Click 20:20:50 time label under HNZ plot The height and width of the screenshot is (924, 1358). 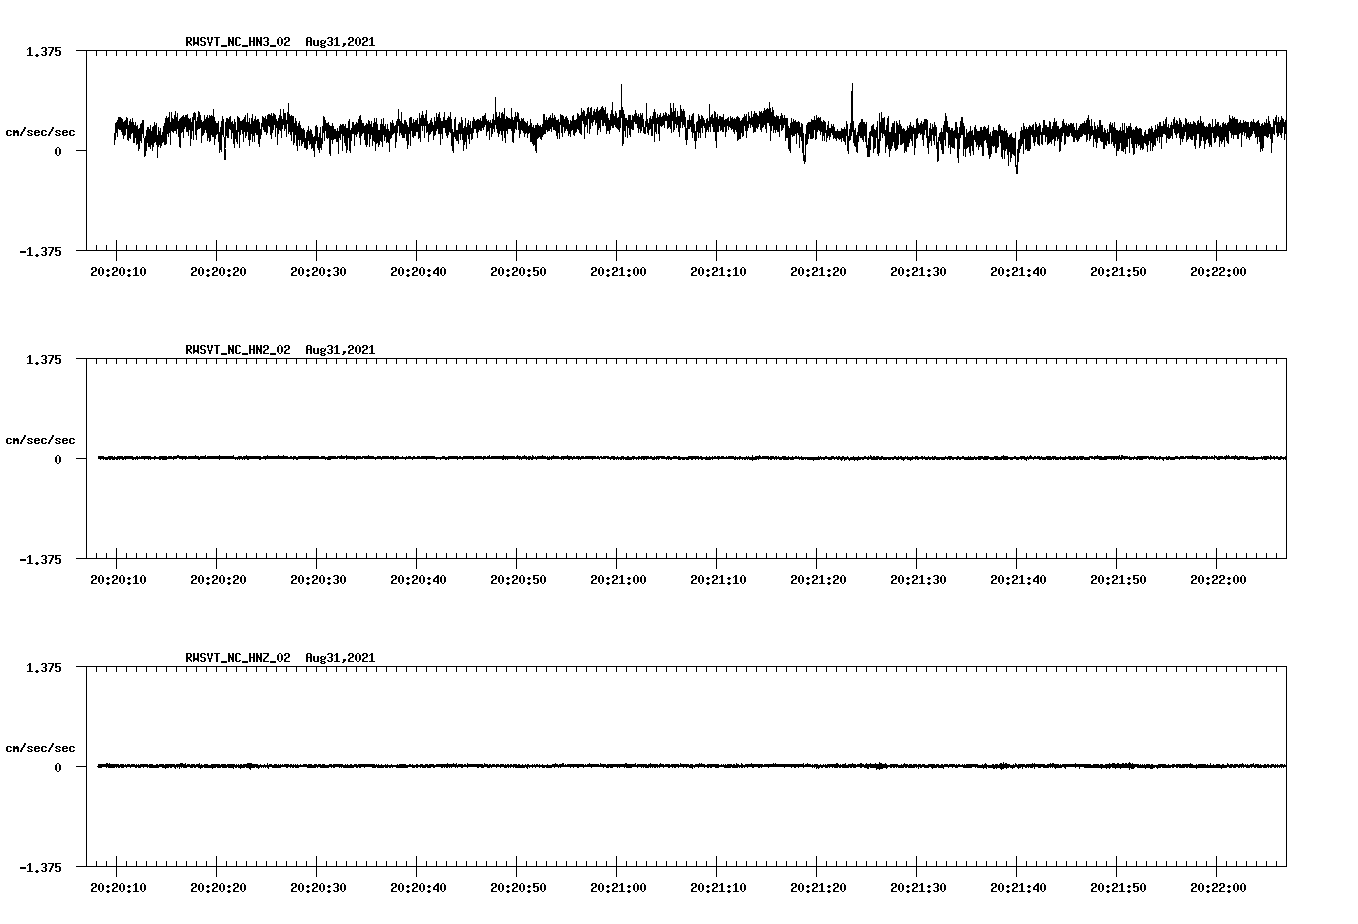[x=518, y=887]
